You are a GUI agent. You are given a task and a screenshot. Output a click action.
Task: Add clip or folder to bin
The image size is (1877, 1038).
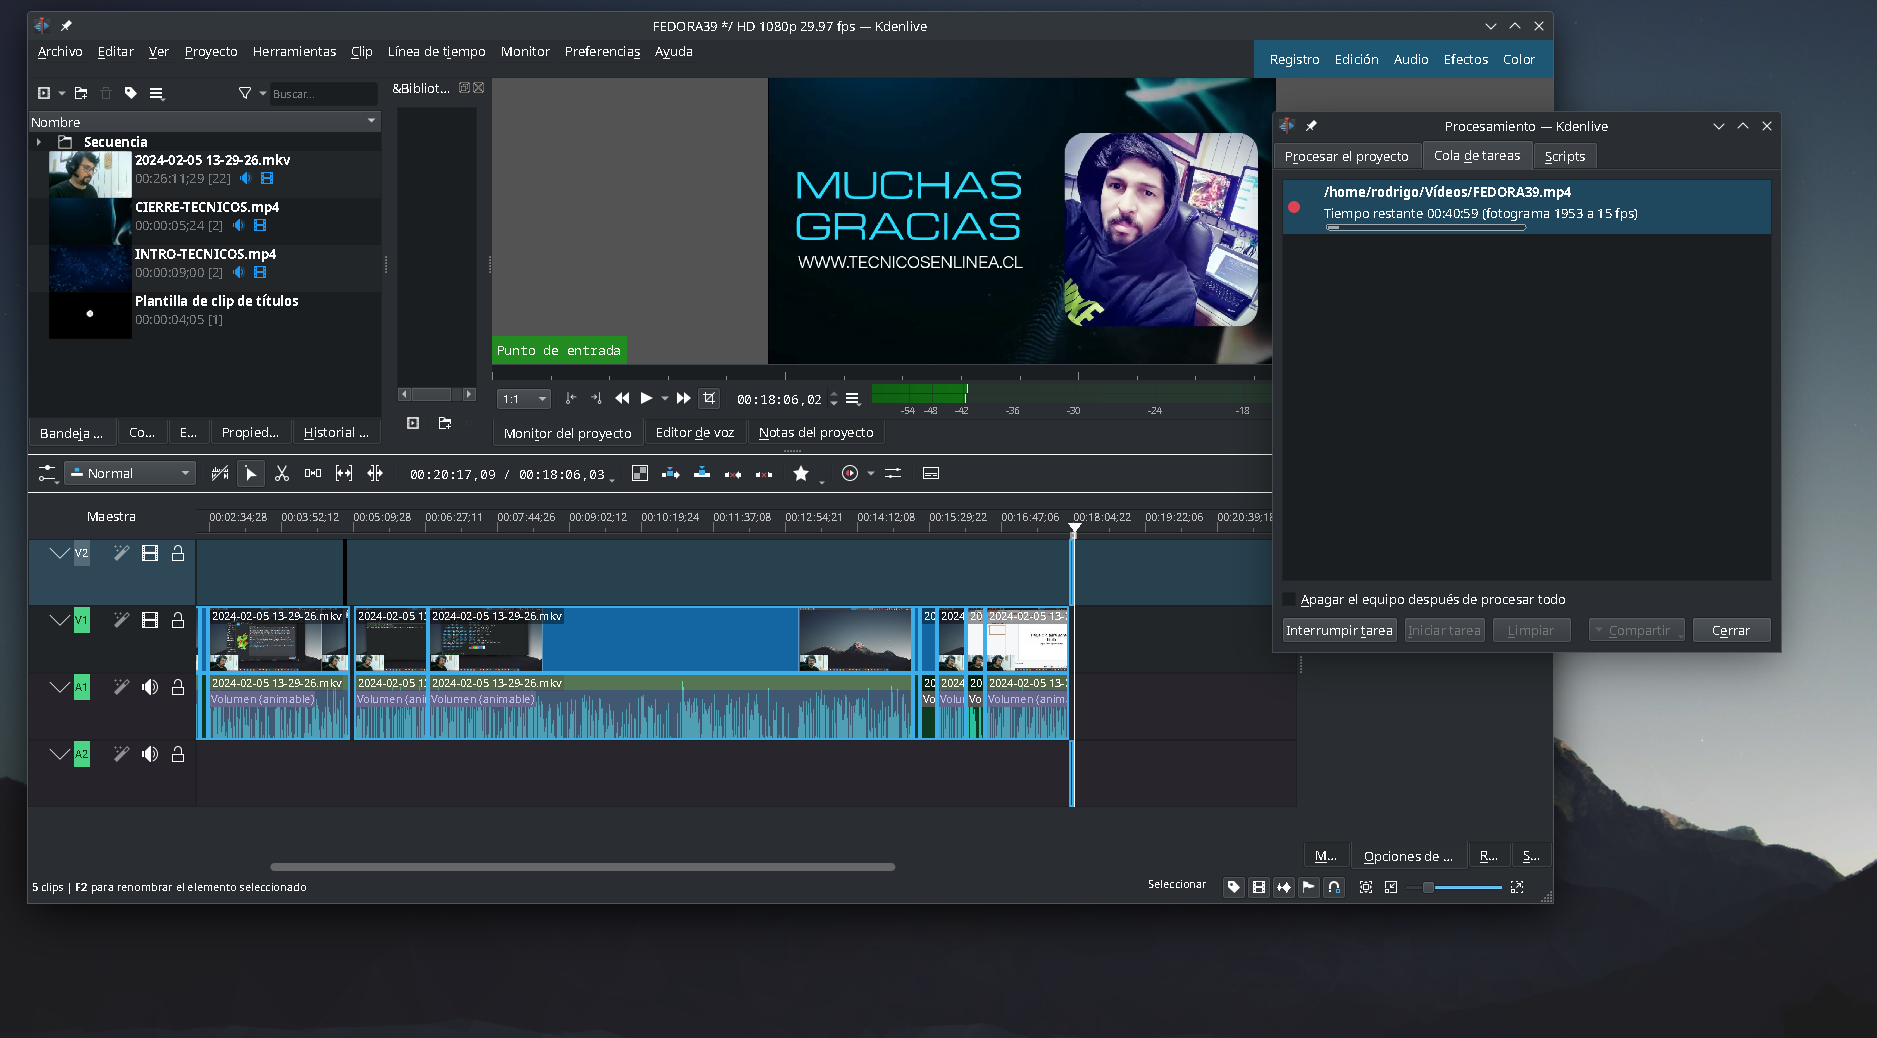coord(43,93)
